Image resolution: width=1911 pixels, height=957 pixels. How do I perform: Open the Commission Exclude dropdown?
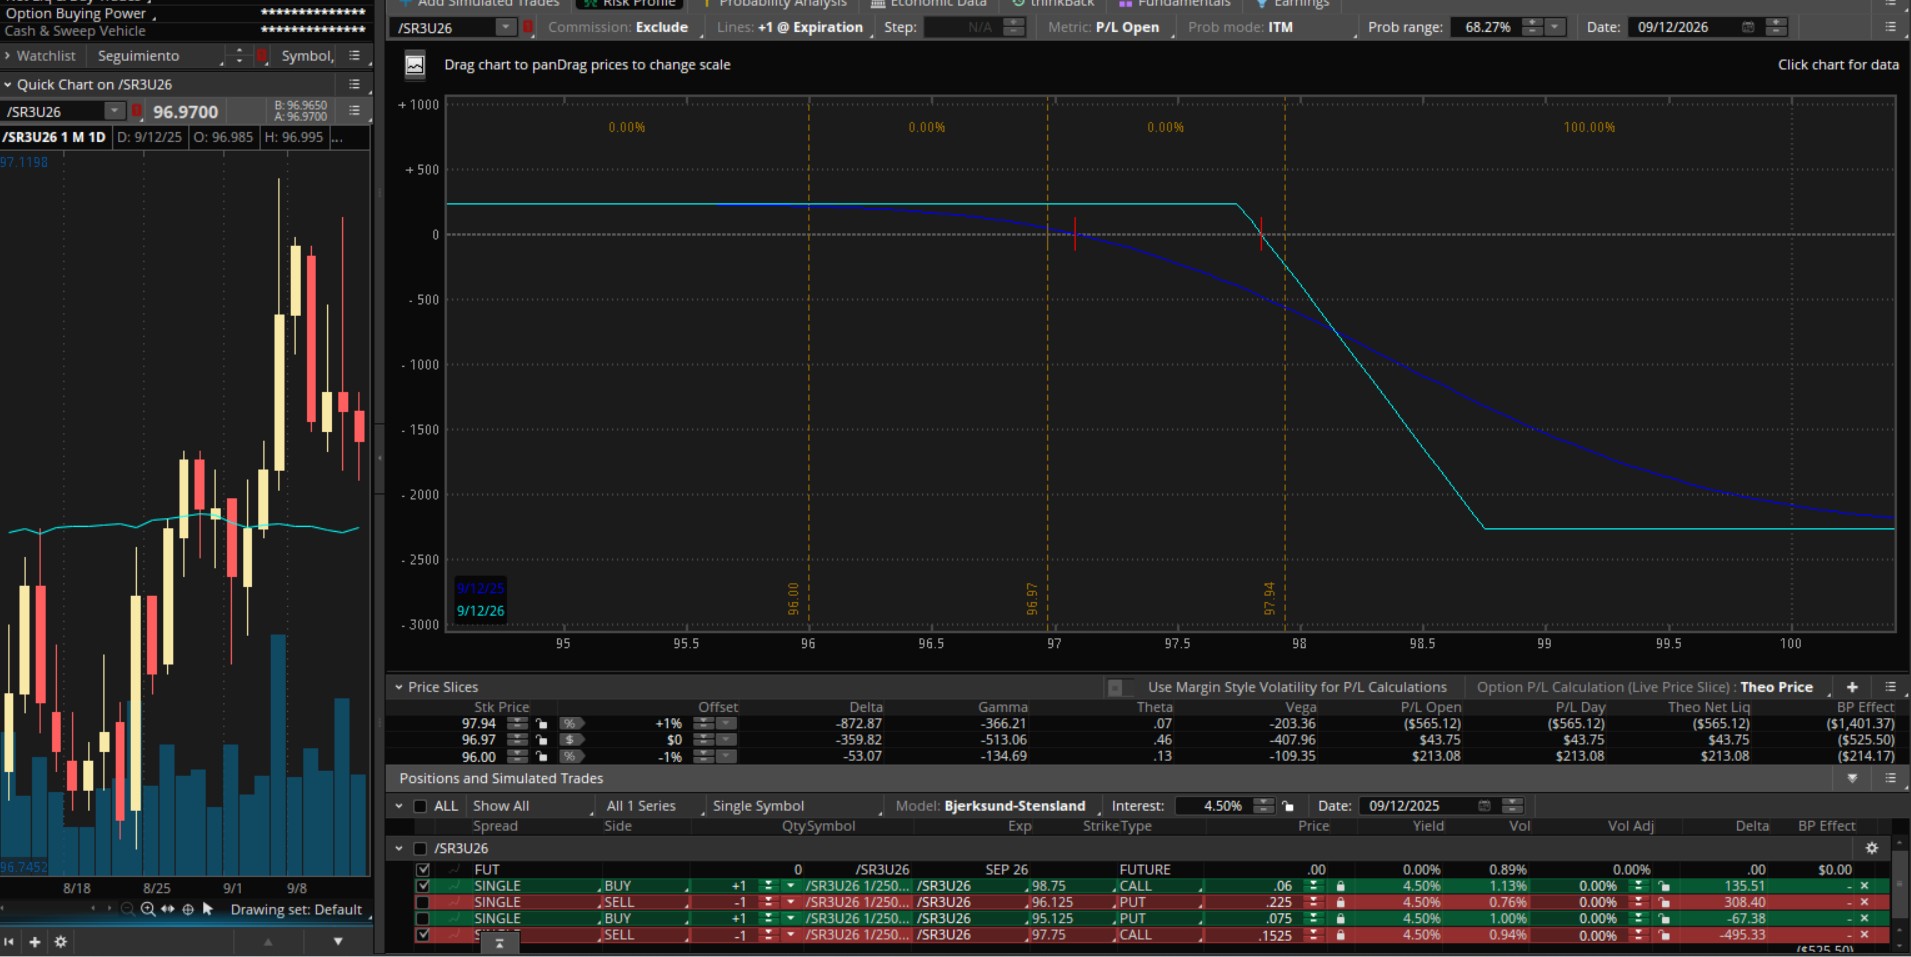(618, 27)
